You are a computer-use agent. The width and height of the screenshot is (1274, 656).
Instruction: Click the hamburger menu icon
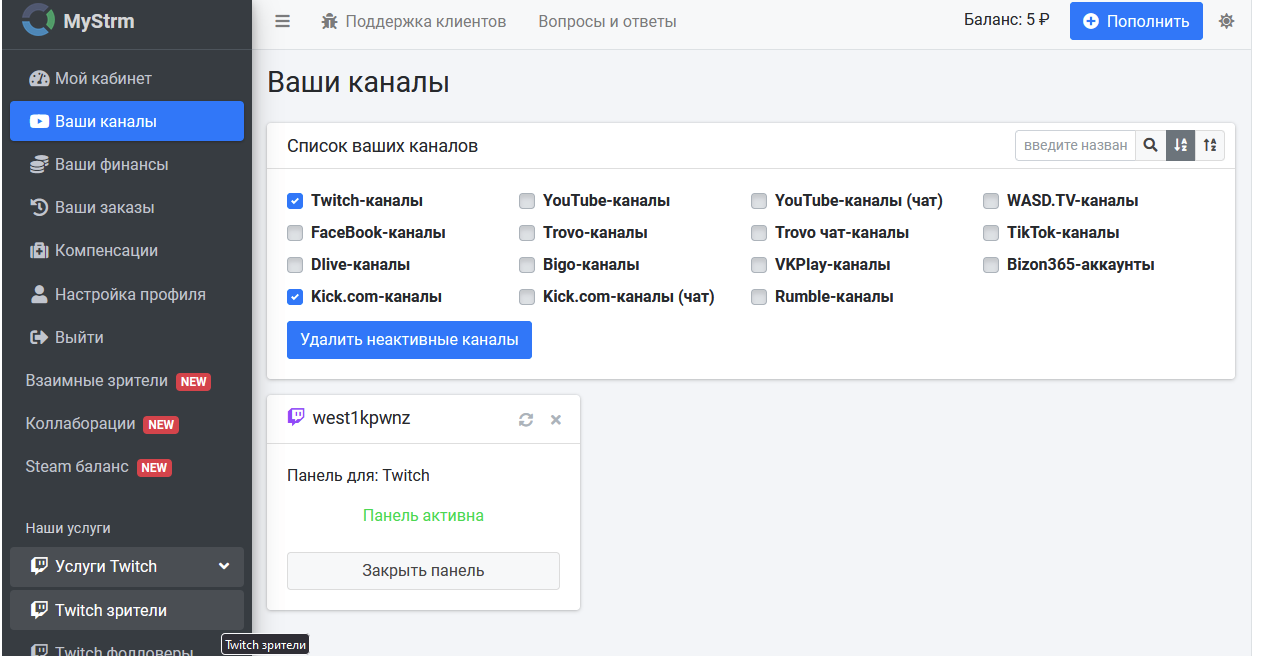click(x=283, y=21)
